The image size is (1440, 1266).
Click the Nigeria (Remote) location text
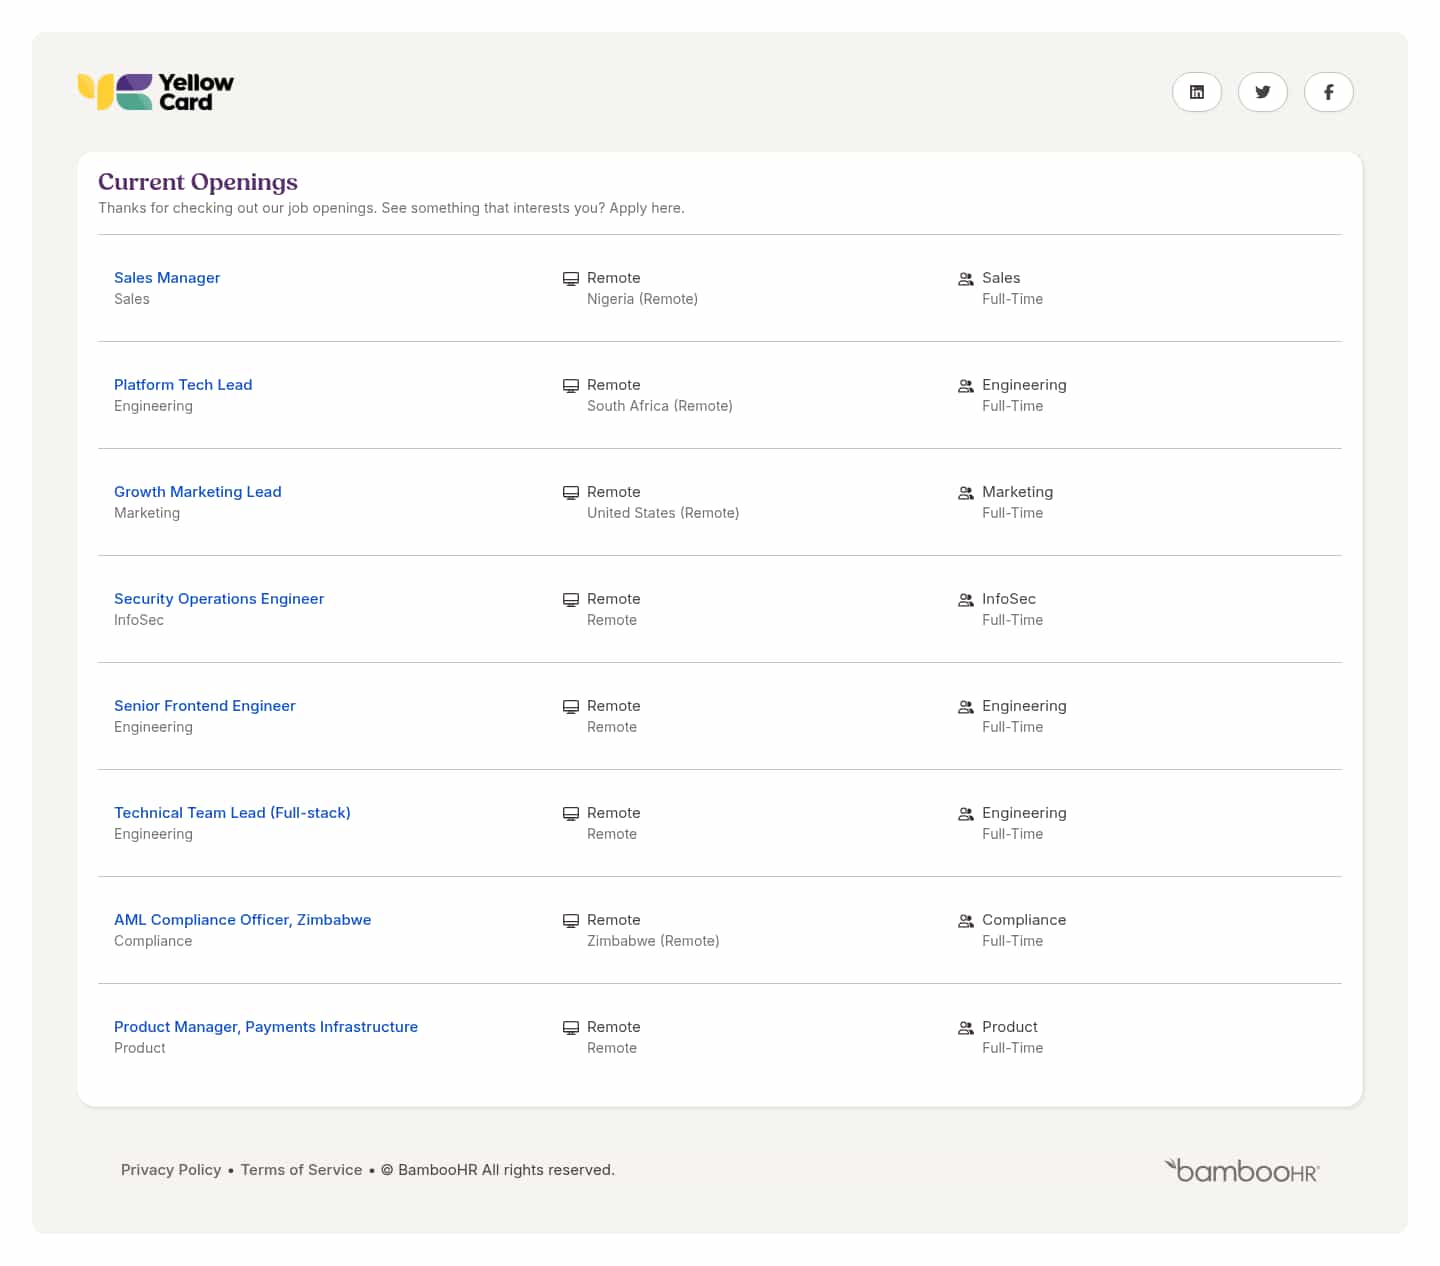tap(642, 299)
